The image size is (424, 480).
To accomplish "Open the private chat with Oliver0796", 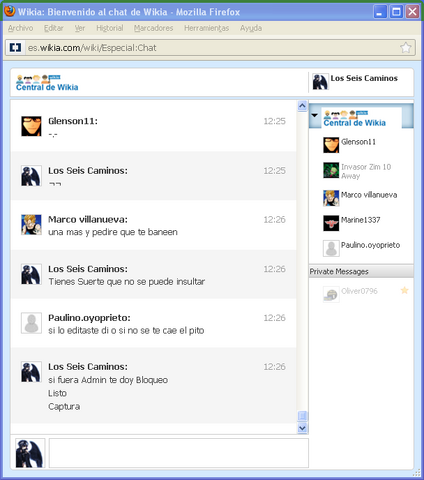I will click(359, 291).
